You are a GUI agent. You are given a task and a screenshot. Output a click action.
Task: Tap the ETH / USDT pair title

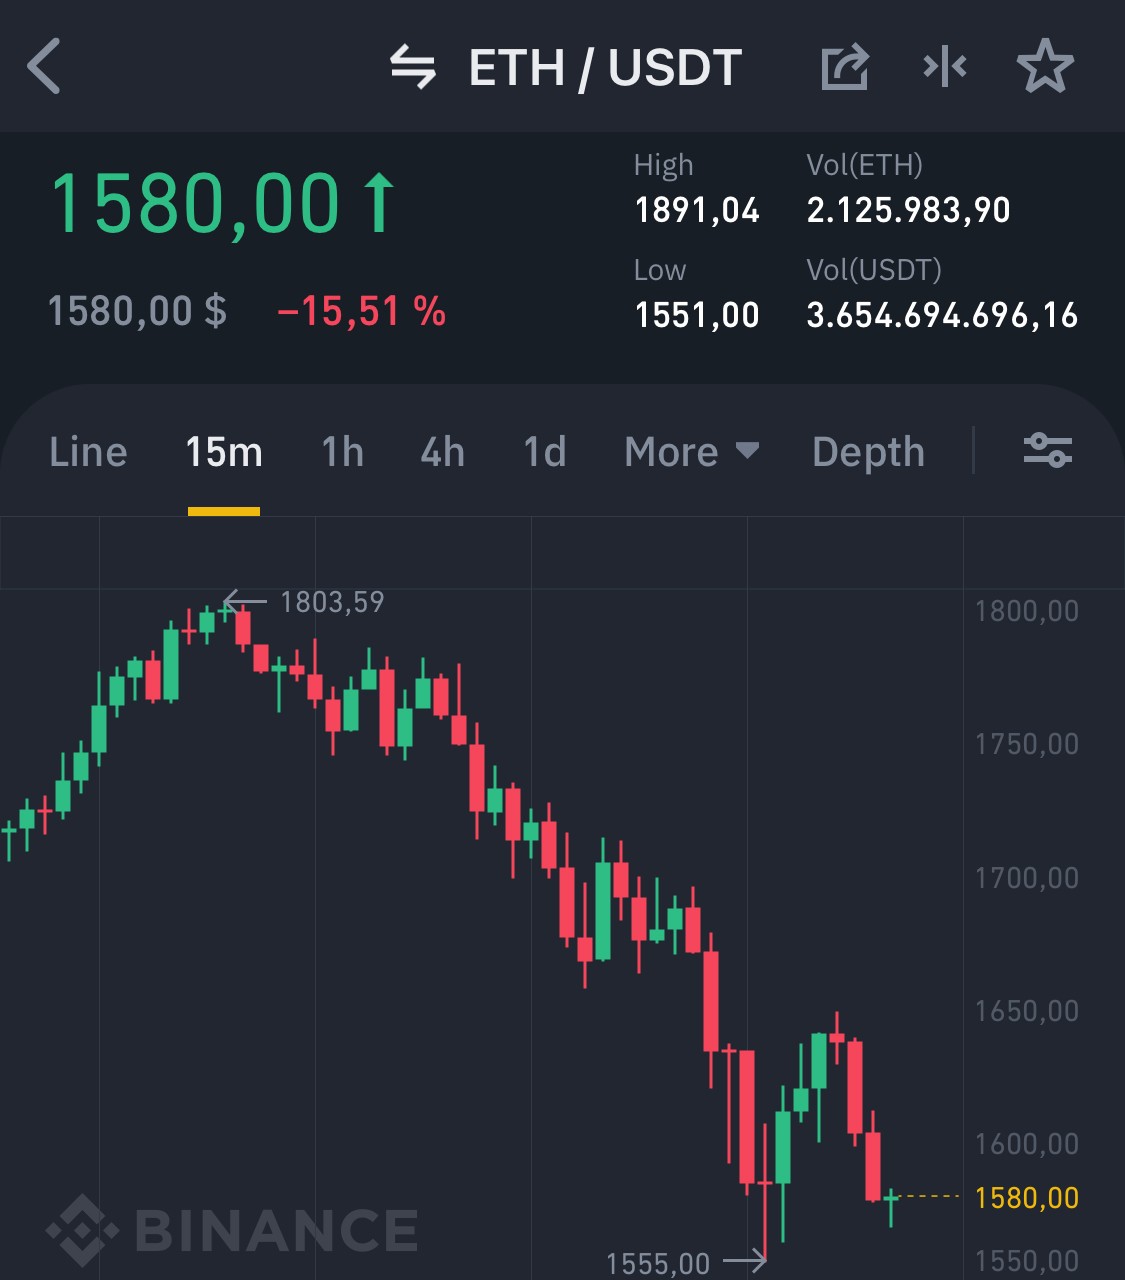pyautogui.click(x=605, y=68)
